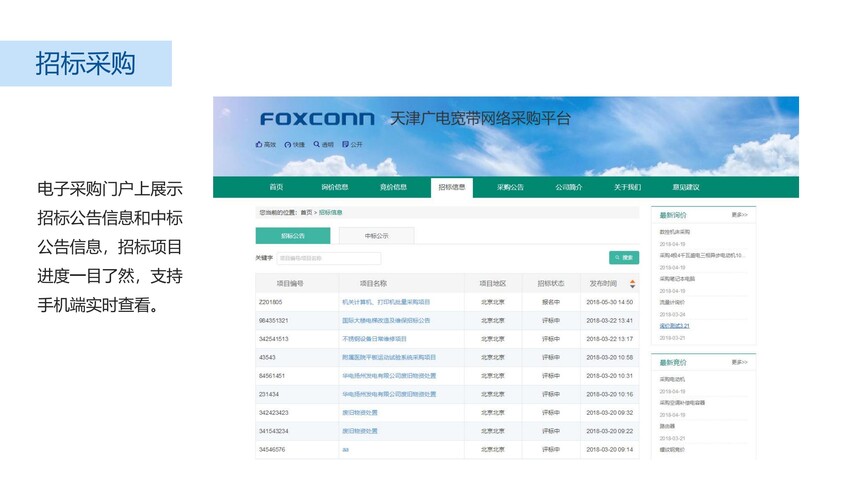This screenshot has height=484, width=860.
Task: Click timestamp 2018-03-20 09:14
Action: pyautogui.click(x=609, y=449)
